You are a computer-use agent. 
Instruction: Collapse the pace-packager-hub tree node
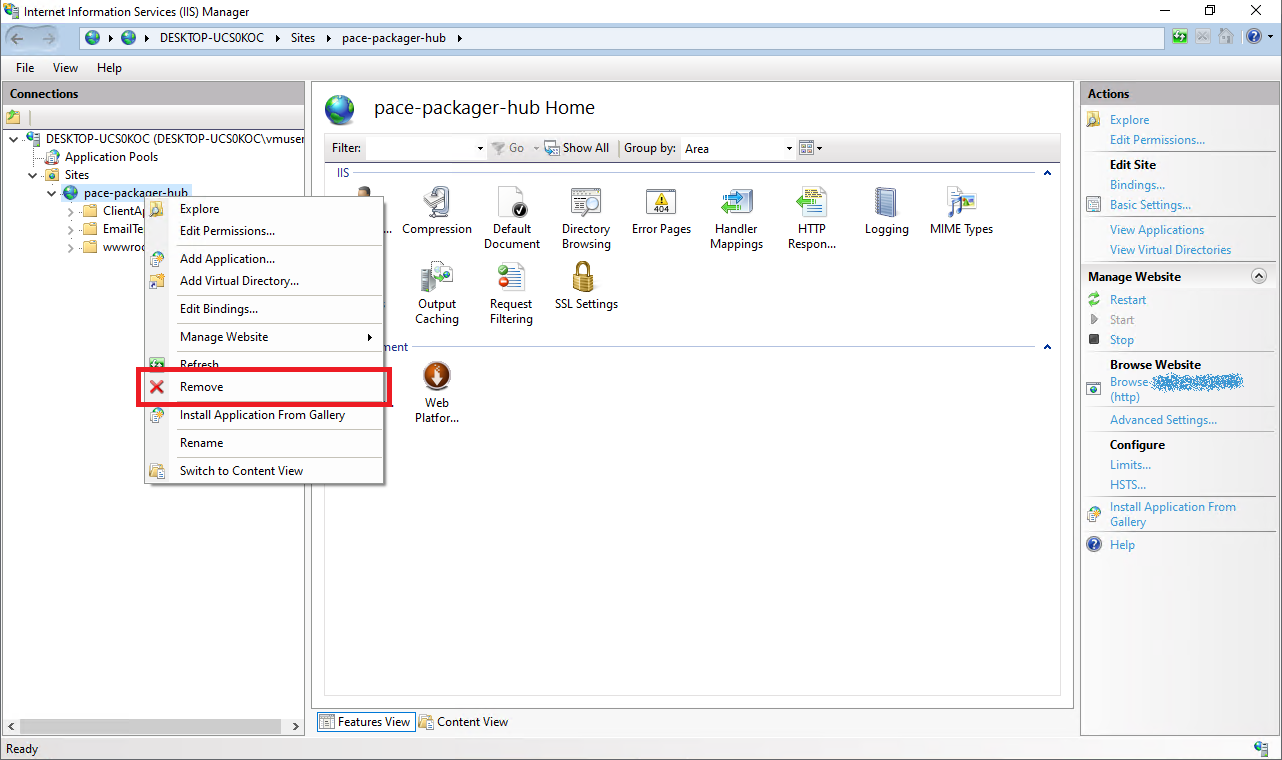(x=52, y=193)
